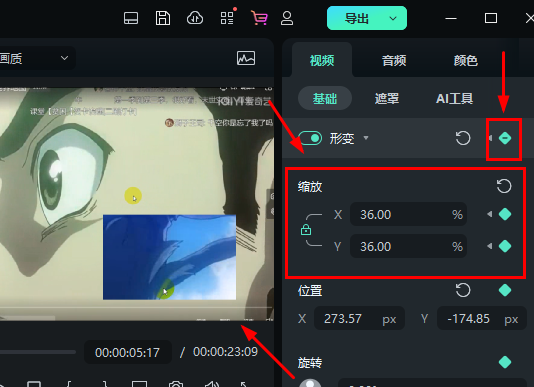Toggle the keyframe diamond for 缩放 X
Screen dimensions: 534x387
pyautogui.click(x=505, y=214)
